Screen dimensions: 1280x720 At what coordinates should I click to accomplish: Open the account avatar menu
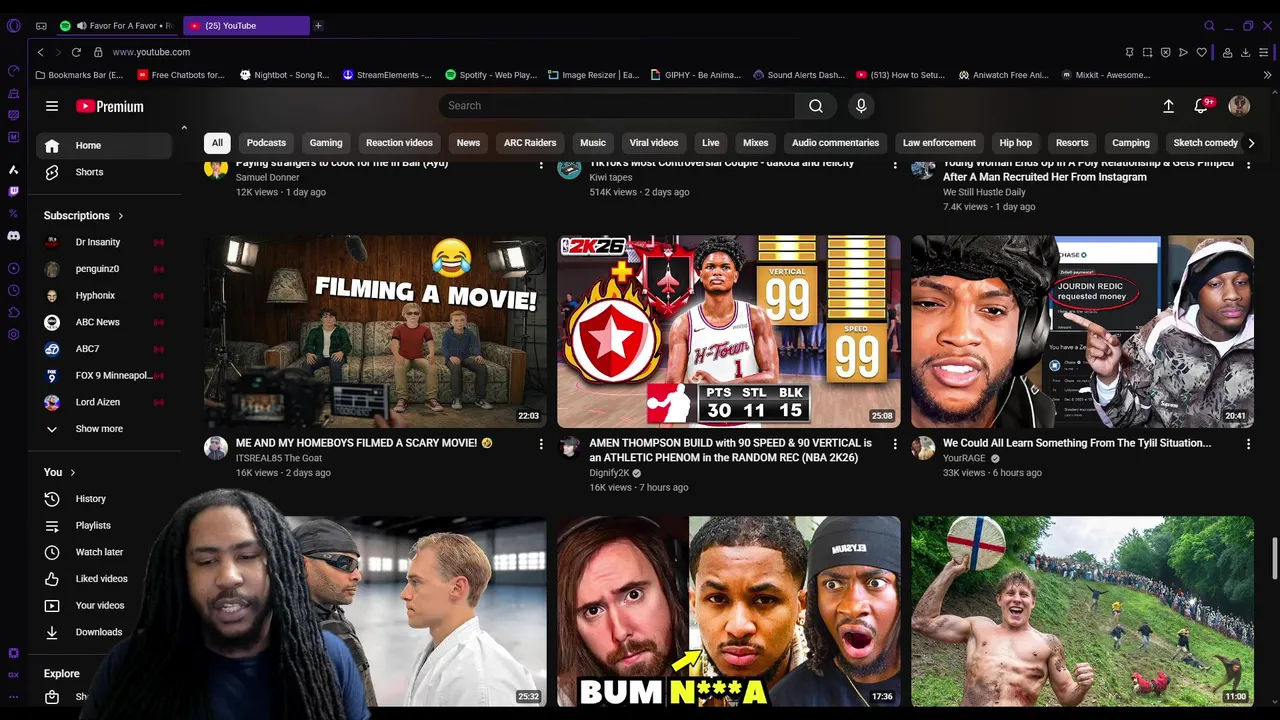pyautogui.click(x=1239, y=106)
